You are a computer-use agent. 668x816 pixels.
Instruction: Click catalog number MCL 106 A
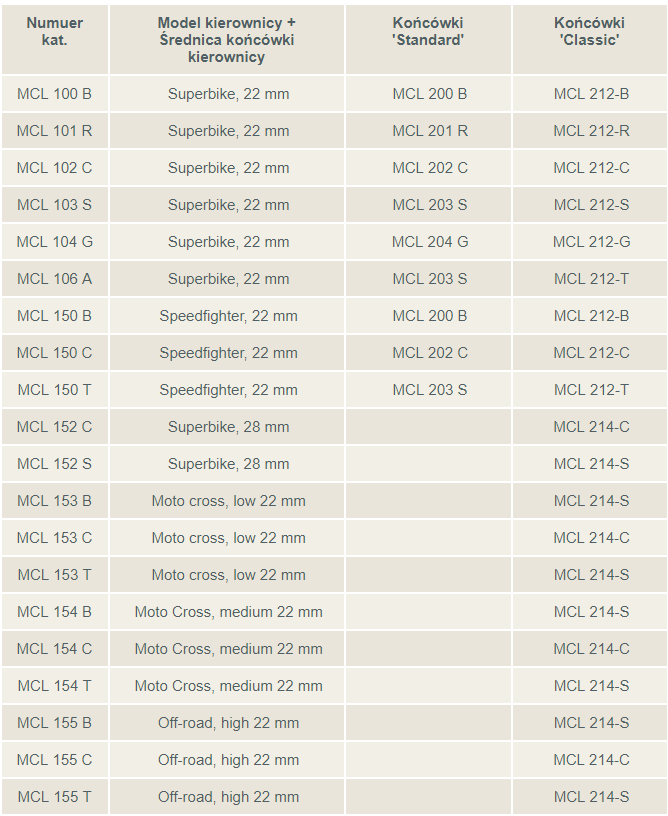(55, 279)
